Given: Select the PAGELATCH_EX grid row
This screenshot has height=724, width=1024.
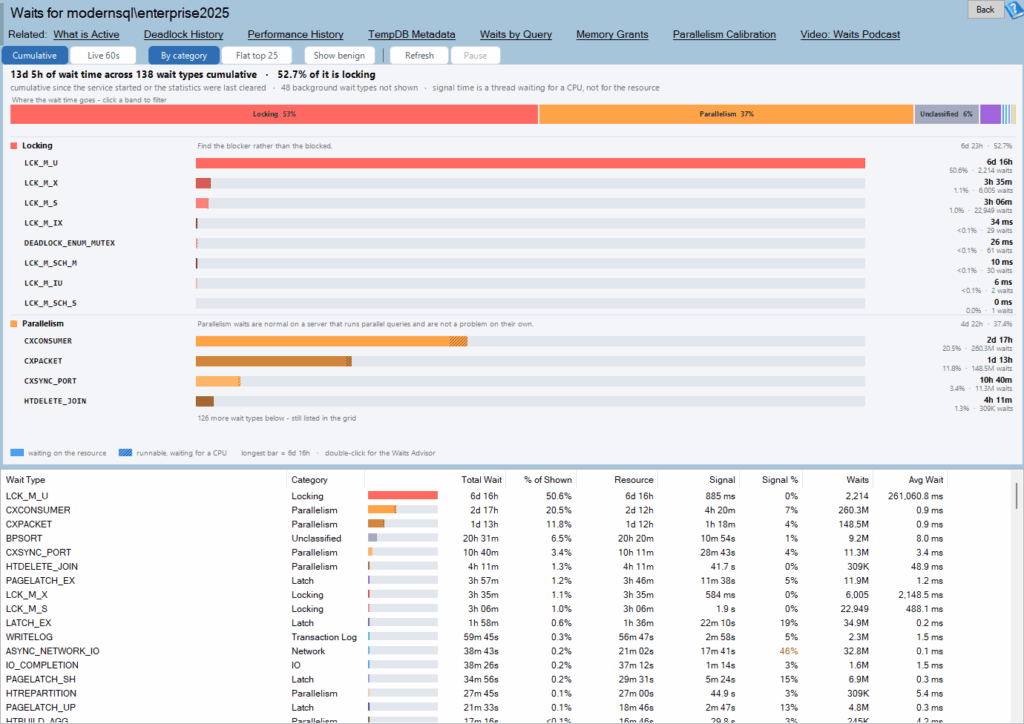Looking at the screenshot, I should [x=475, y=581].
